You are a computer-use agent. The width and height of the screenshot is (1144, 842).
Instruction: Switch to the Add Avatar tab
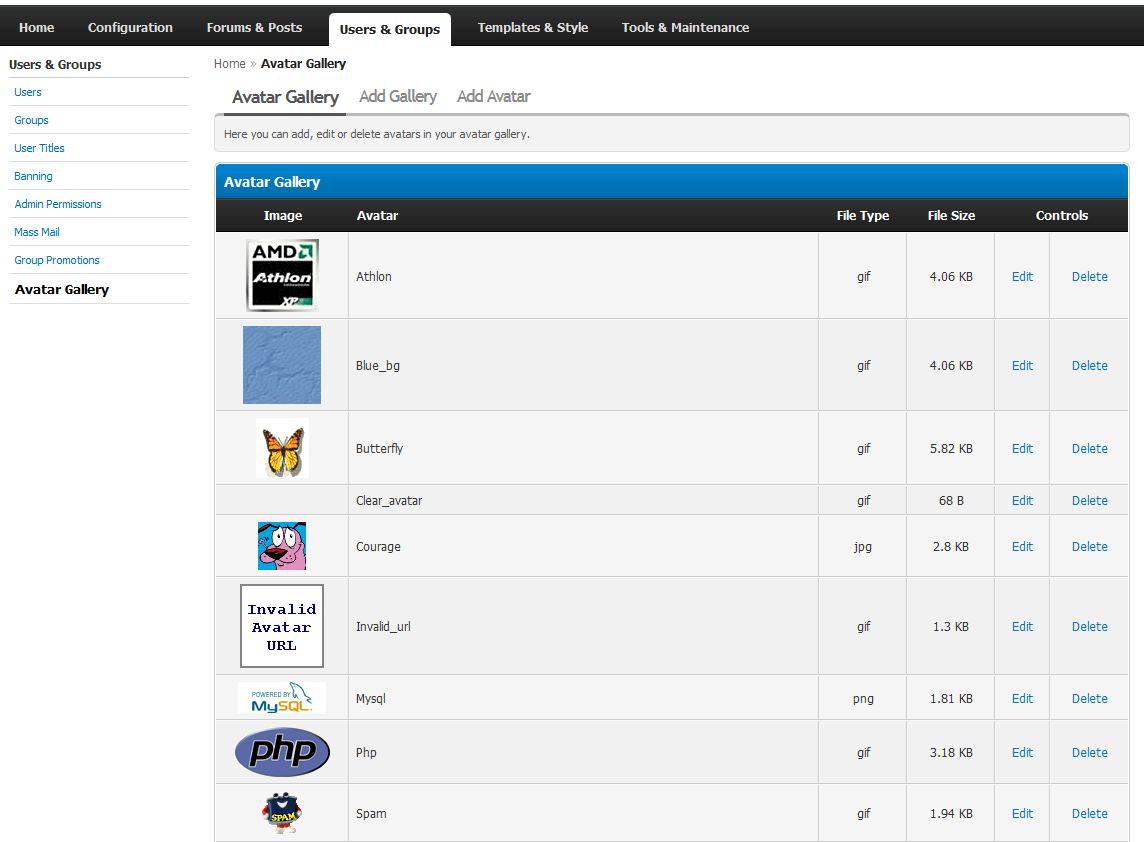(493, 97)
